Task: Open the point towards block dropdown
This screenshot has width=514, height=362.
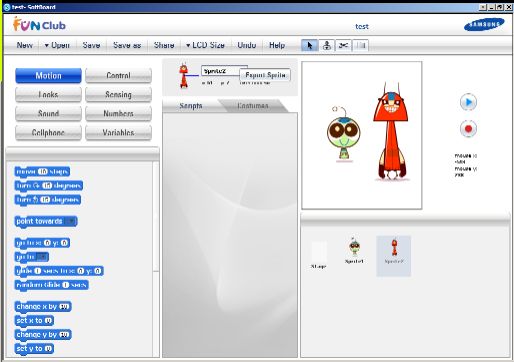Action: [70, 221]
